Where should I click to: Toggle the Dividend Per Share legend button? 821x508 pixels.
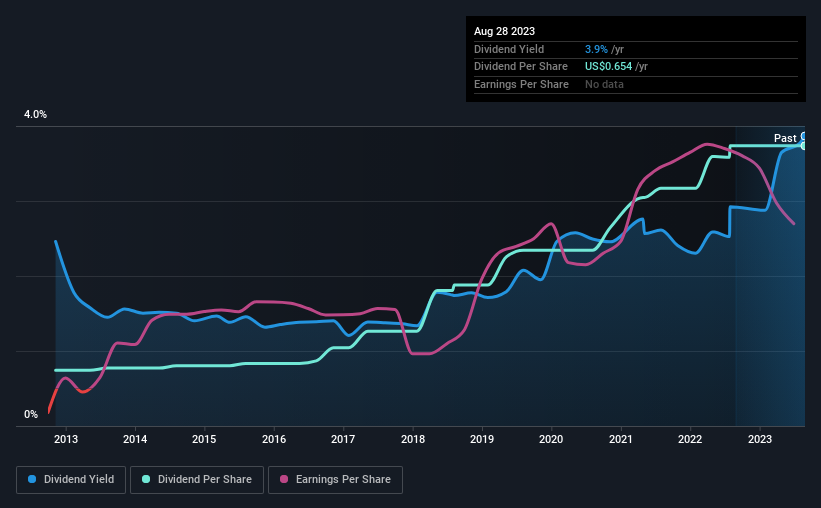tap(197, 480)
